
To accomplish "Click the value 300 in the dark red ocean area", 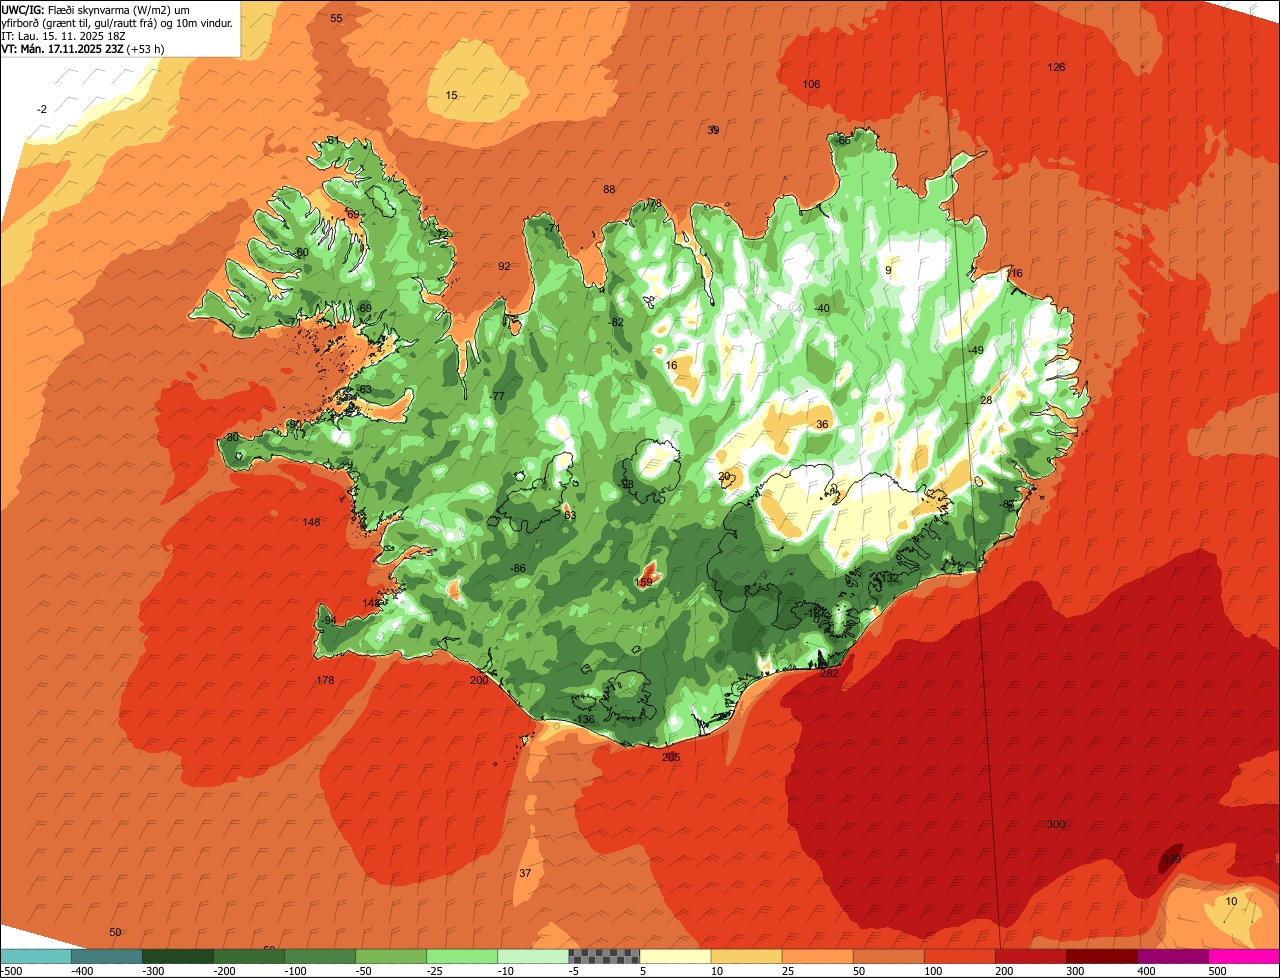I will 1056,825.
